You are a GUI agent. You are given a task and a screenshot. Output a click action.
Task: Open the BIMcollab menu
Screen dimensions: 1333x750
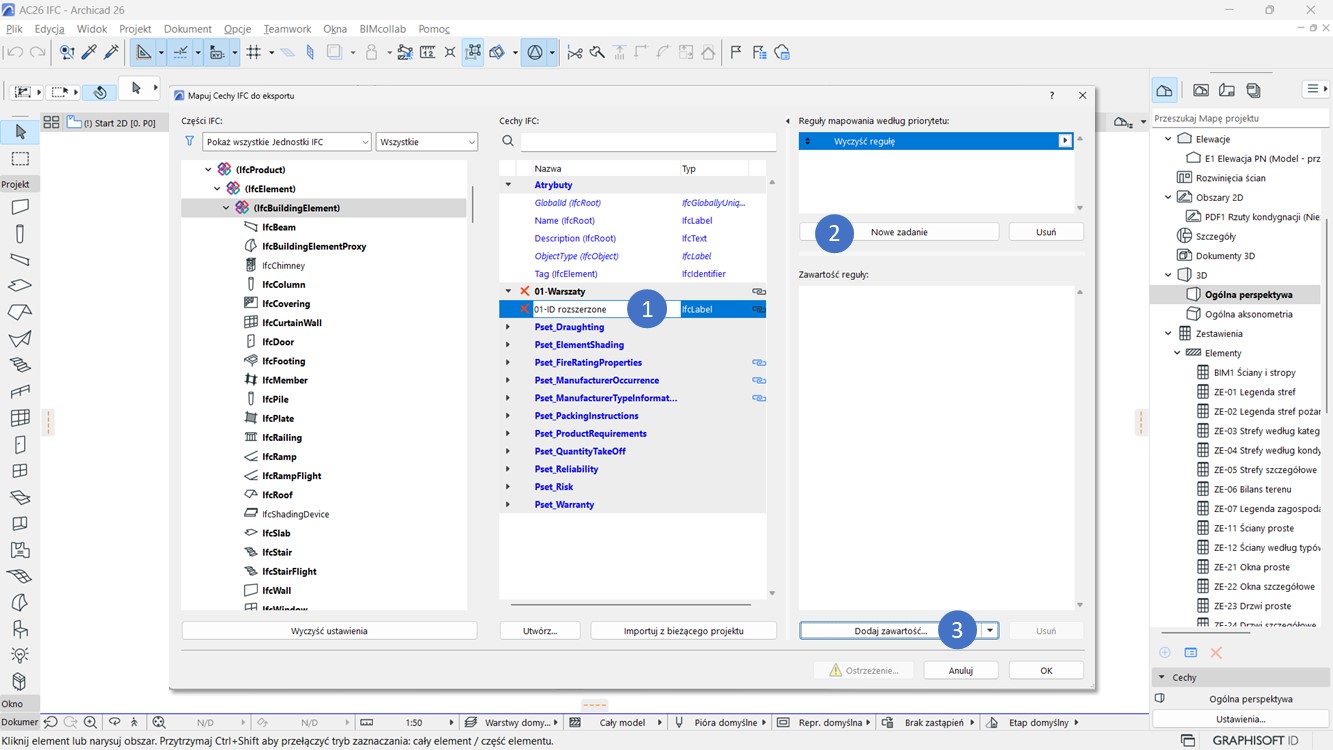click(382, 29)
